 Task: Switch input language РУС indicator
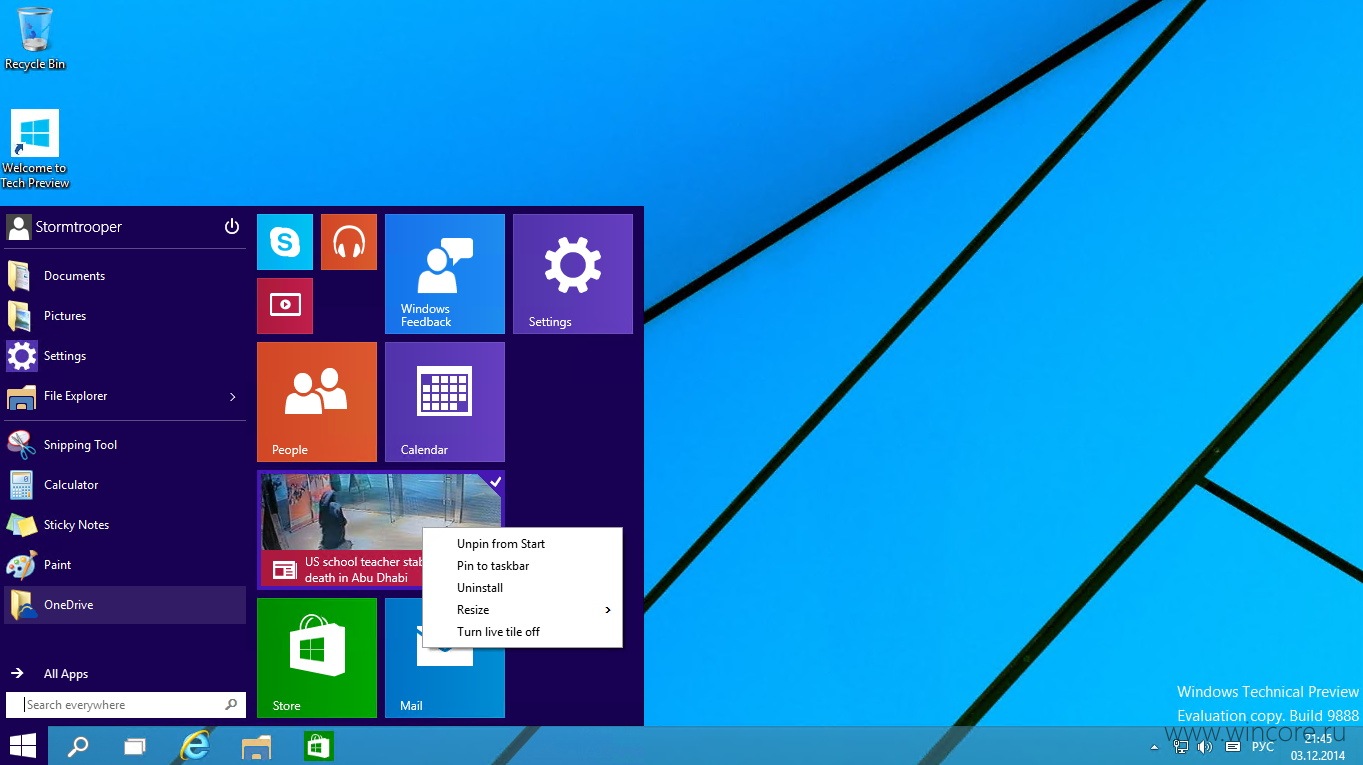[x=1263, y=747]
